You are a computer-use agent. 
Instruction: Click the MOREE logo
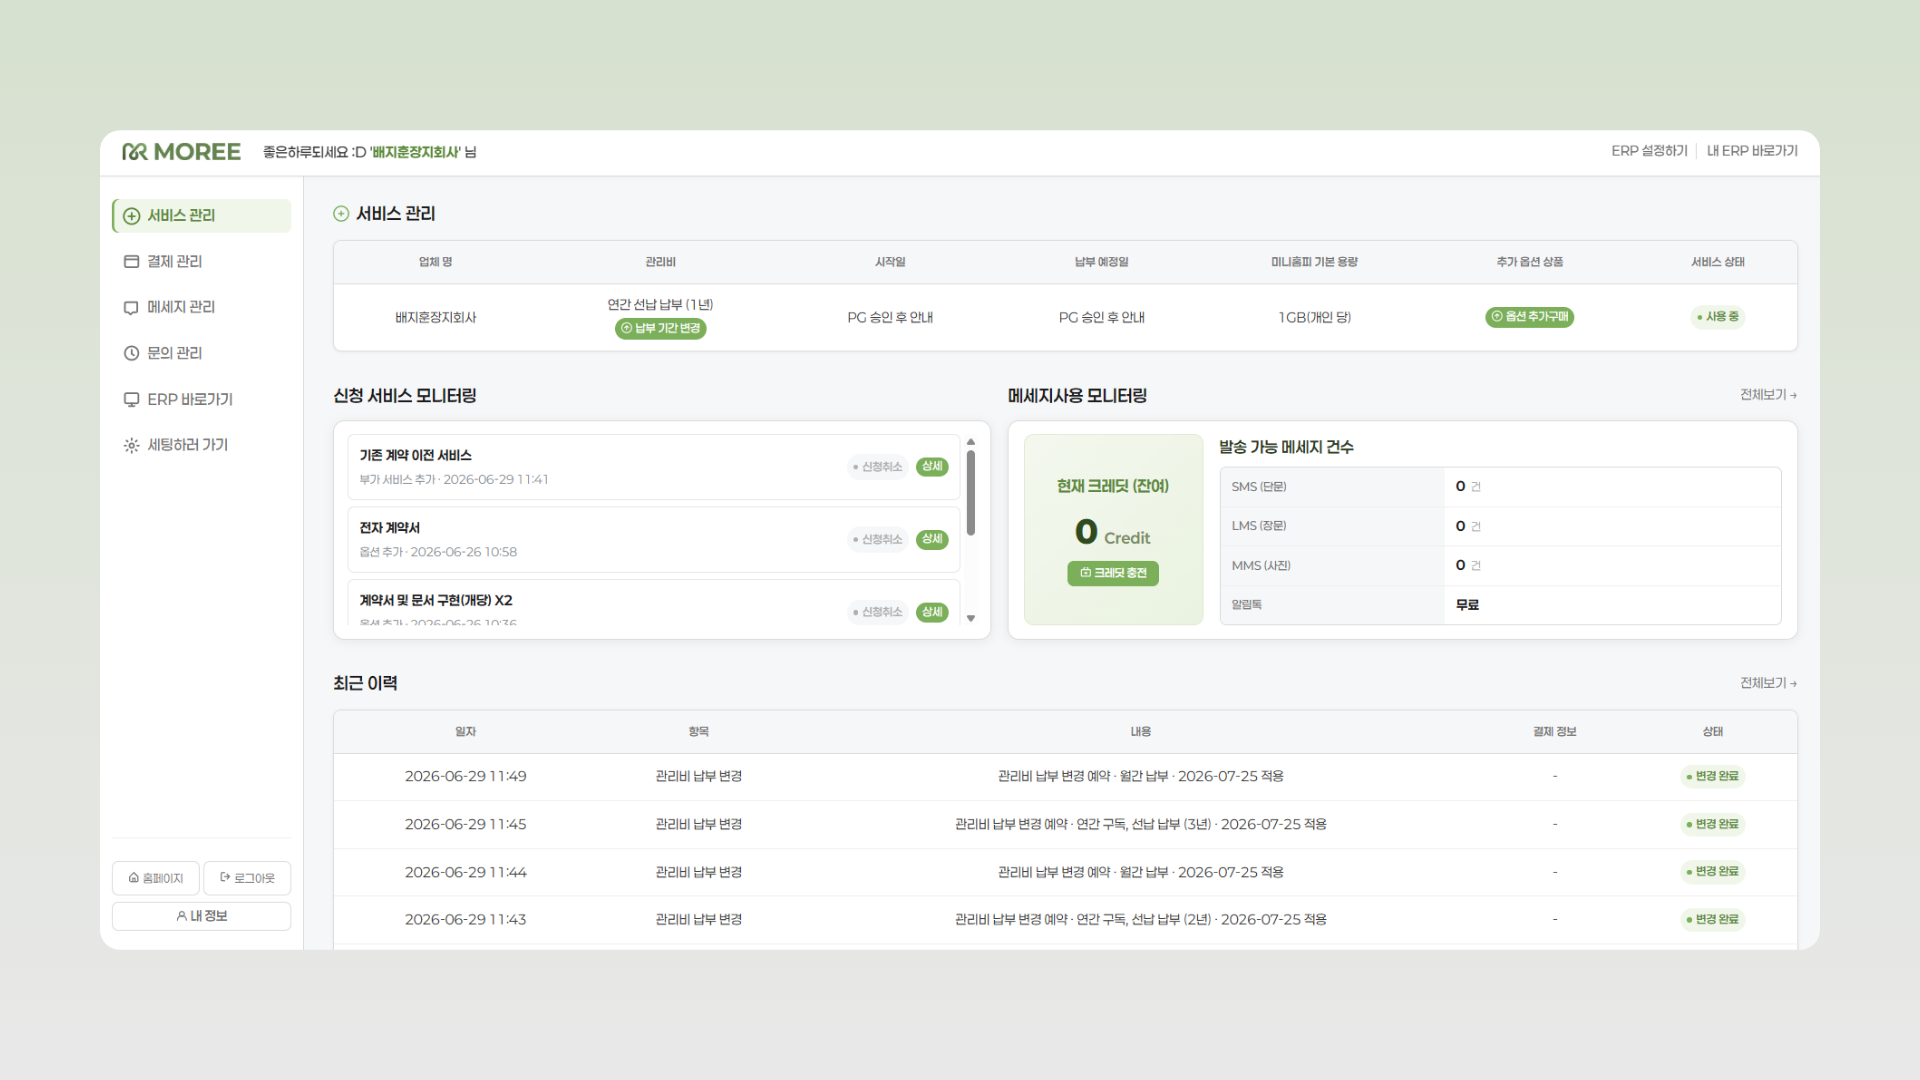point(181,152)
